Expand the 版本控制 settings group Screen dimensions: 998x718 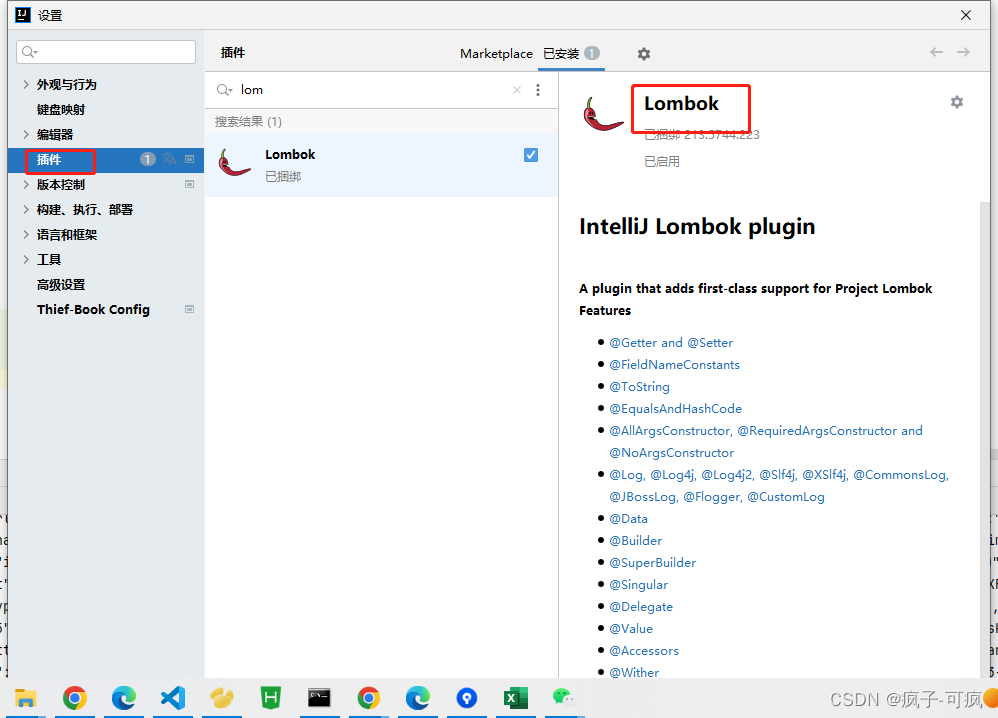(x=25, y=184)
